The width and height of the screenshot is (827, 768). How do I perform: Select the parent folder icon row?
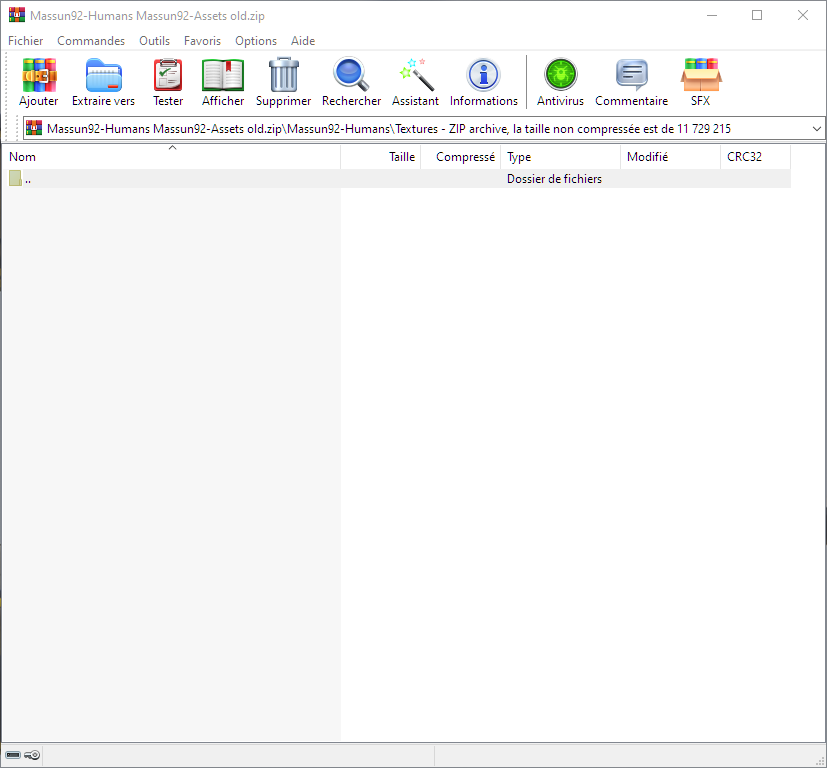click(x=15, y=178)
